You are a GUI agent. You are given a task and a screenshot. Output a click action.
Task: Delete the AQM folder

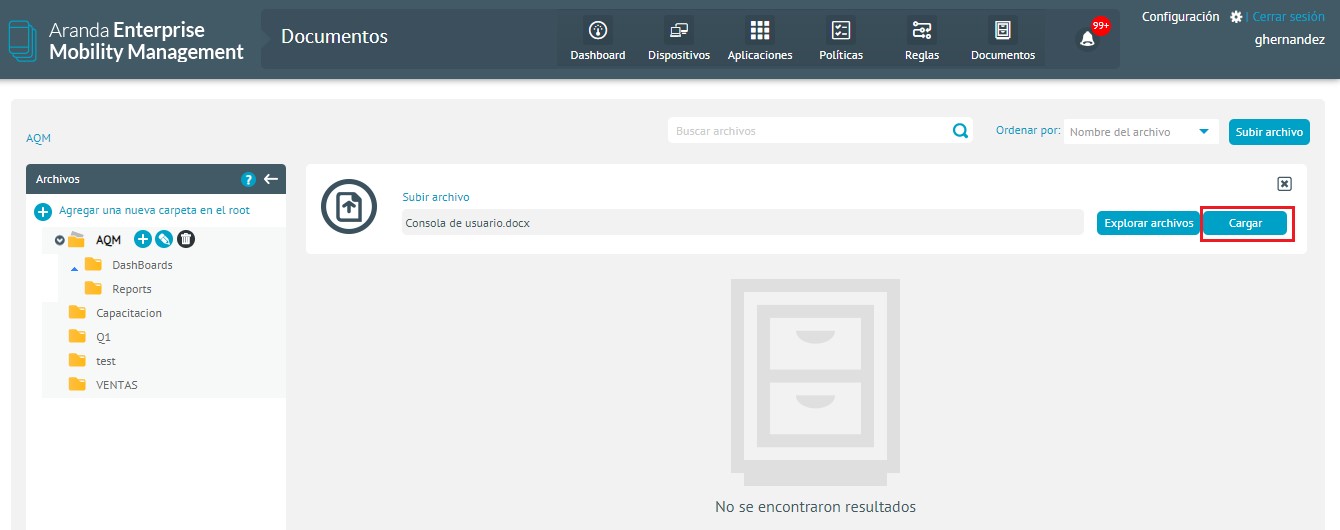coord(186,239)
